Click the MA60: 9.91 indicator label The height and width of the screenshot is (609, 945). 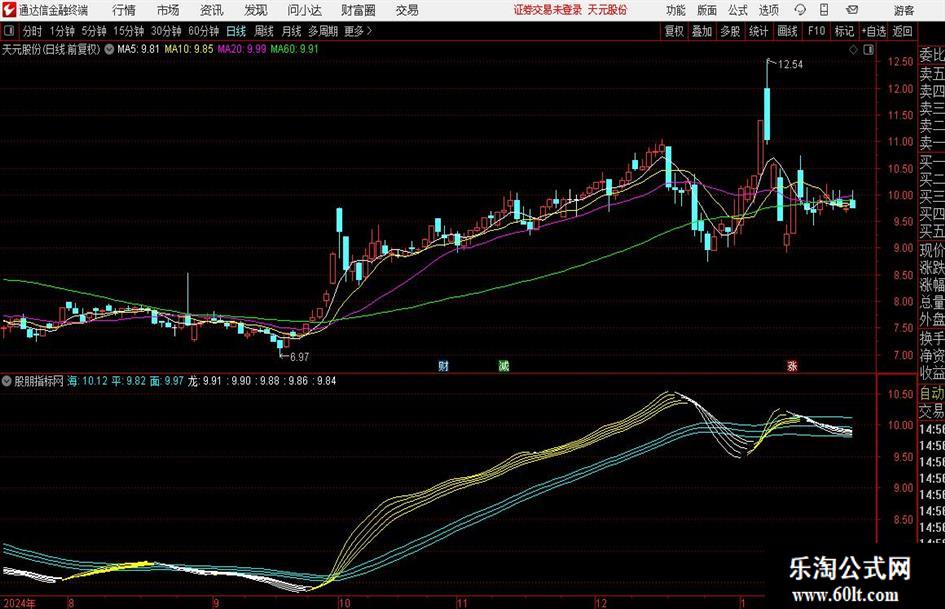[x=295, y=49]
